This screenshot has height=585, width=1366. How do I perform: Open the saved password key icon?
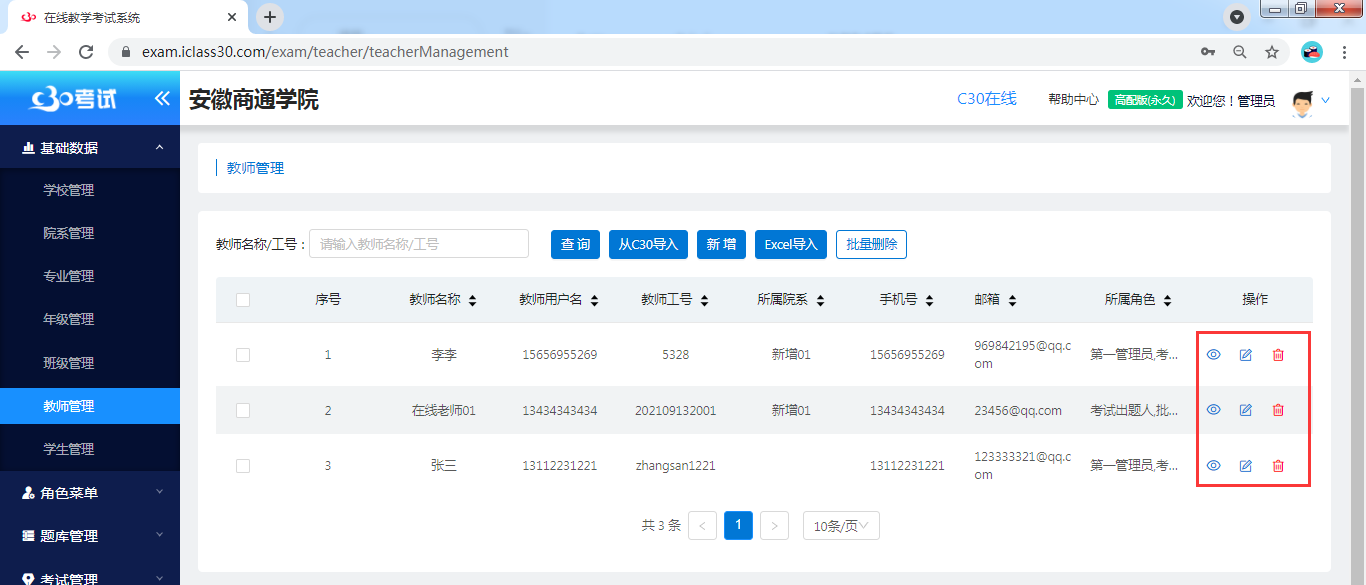(x=1208, y=52)
